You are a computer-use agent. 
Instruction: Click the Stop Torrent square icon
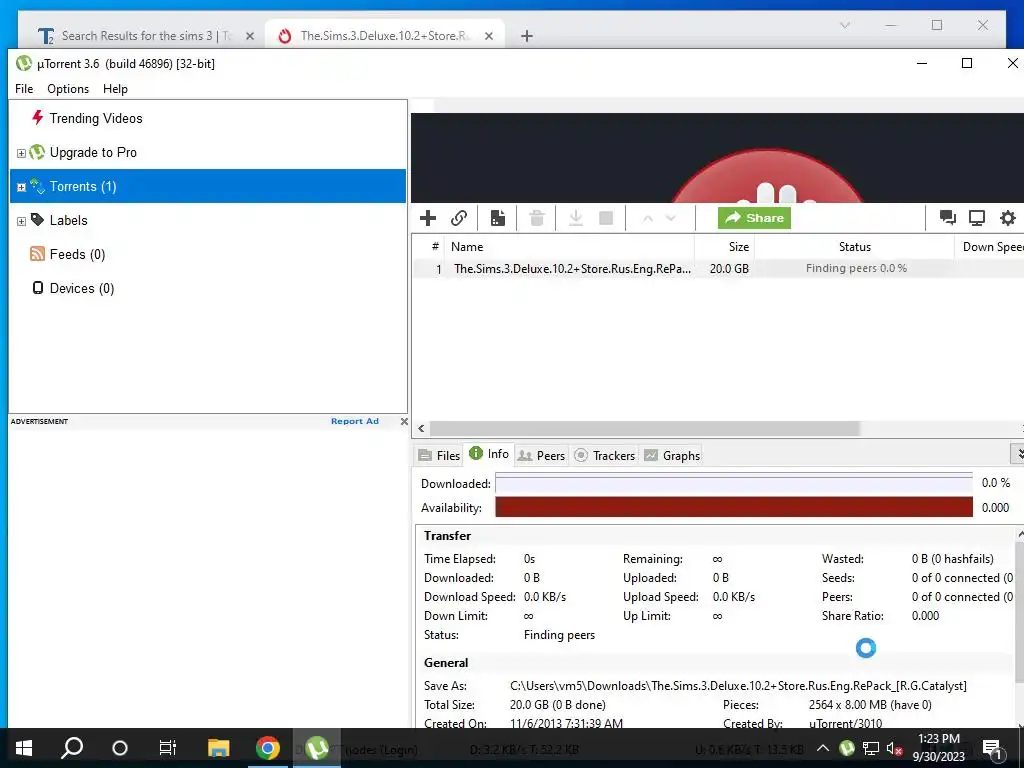[x=606, y=218]
